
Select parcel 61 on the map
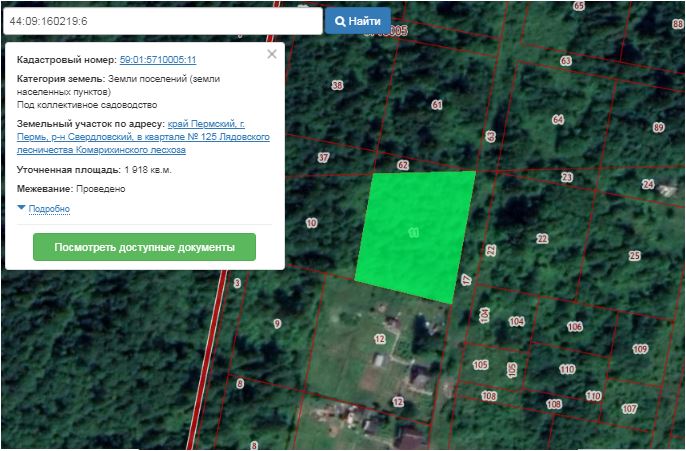click(436, 104)
